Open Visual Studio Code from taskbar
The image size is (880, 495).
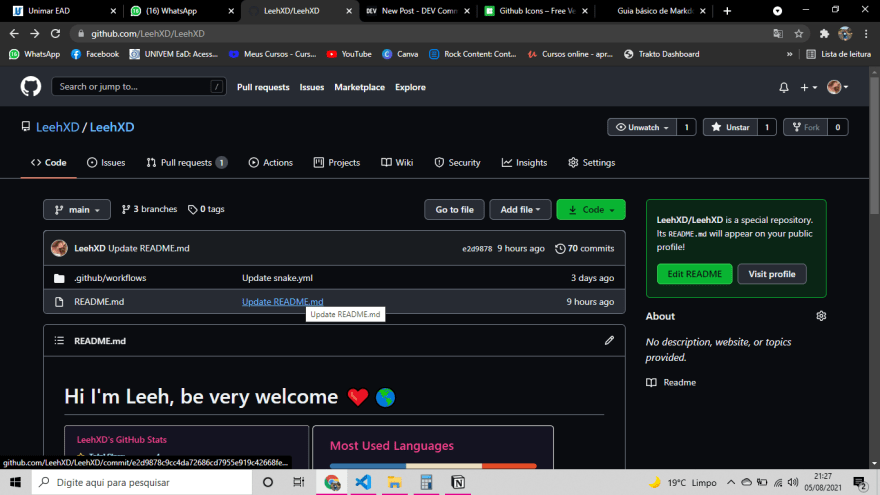[x=363, y=482]
